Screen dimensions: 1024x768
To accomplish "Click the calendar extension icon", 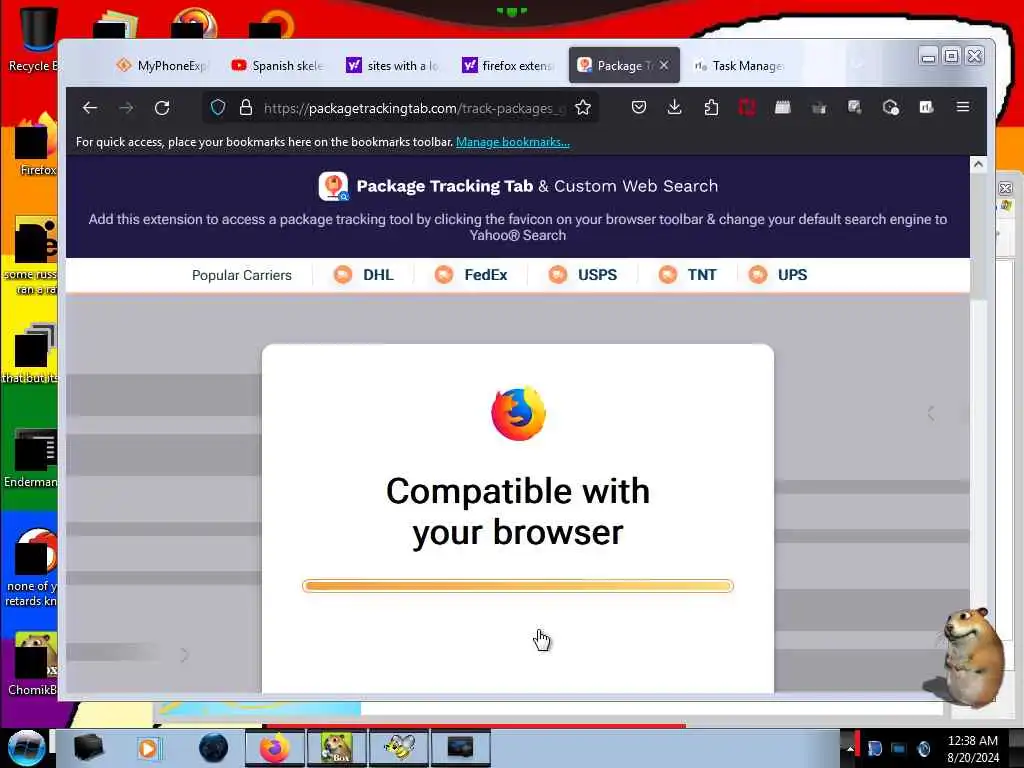I will pyautogui.click(x=782, y=107).
